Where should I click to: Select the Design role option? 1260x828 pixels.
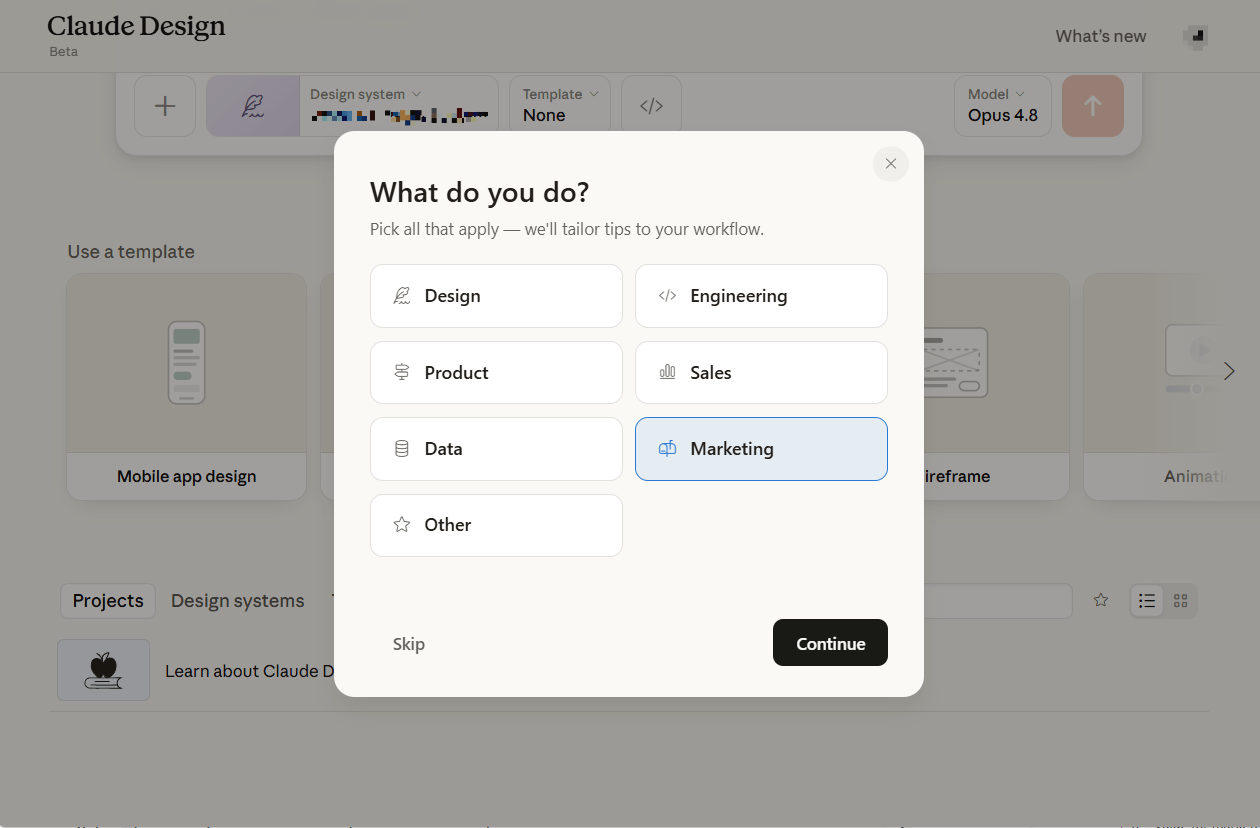pyautogui.click(x=496, y=296)
